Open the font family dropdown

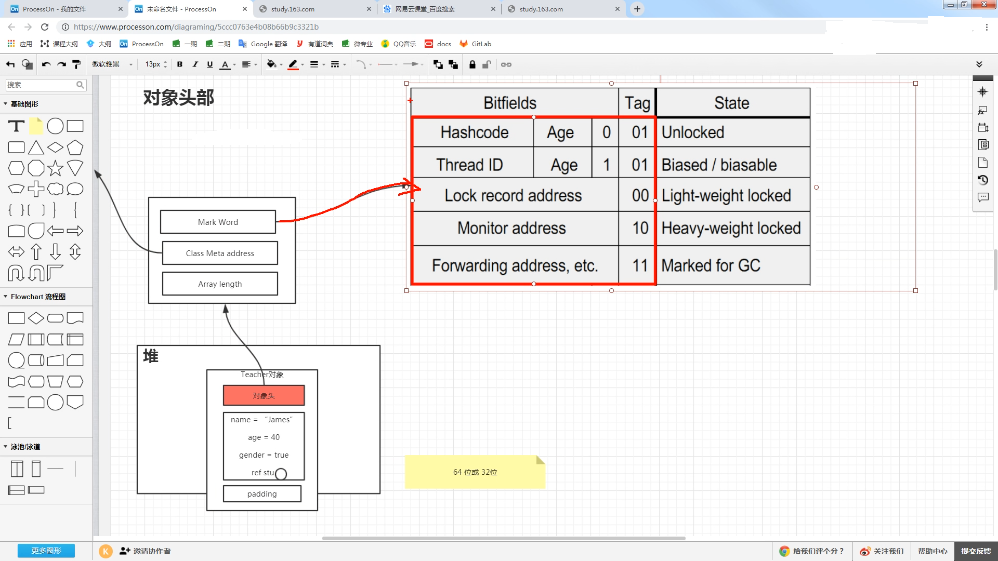[112, 64]
